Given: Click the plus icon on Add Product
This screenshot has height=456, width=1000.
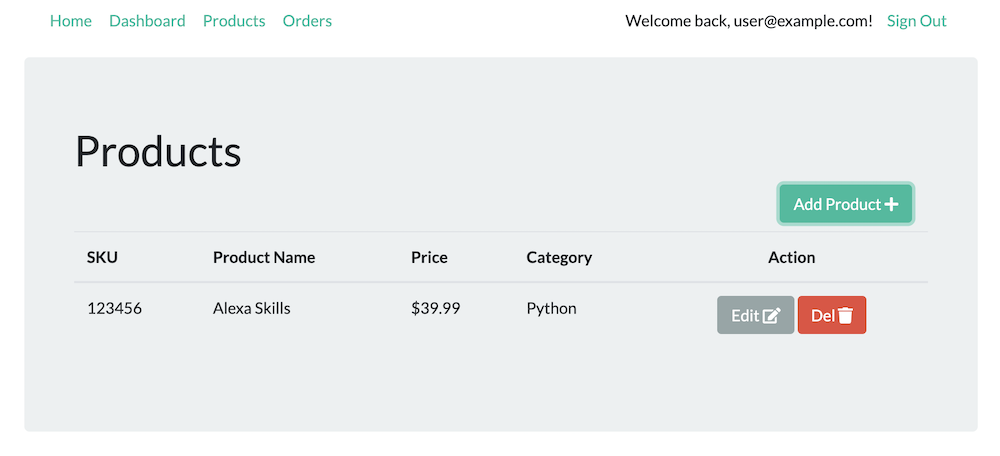Looking at the screenshot, I should tap(891, 205).
